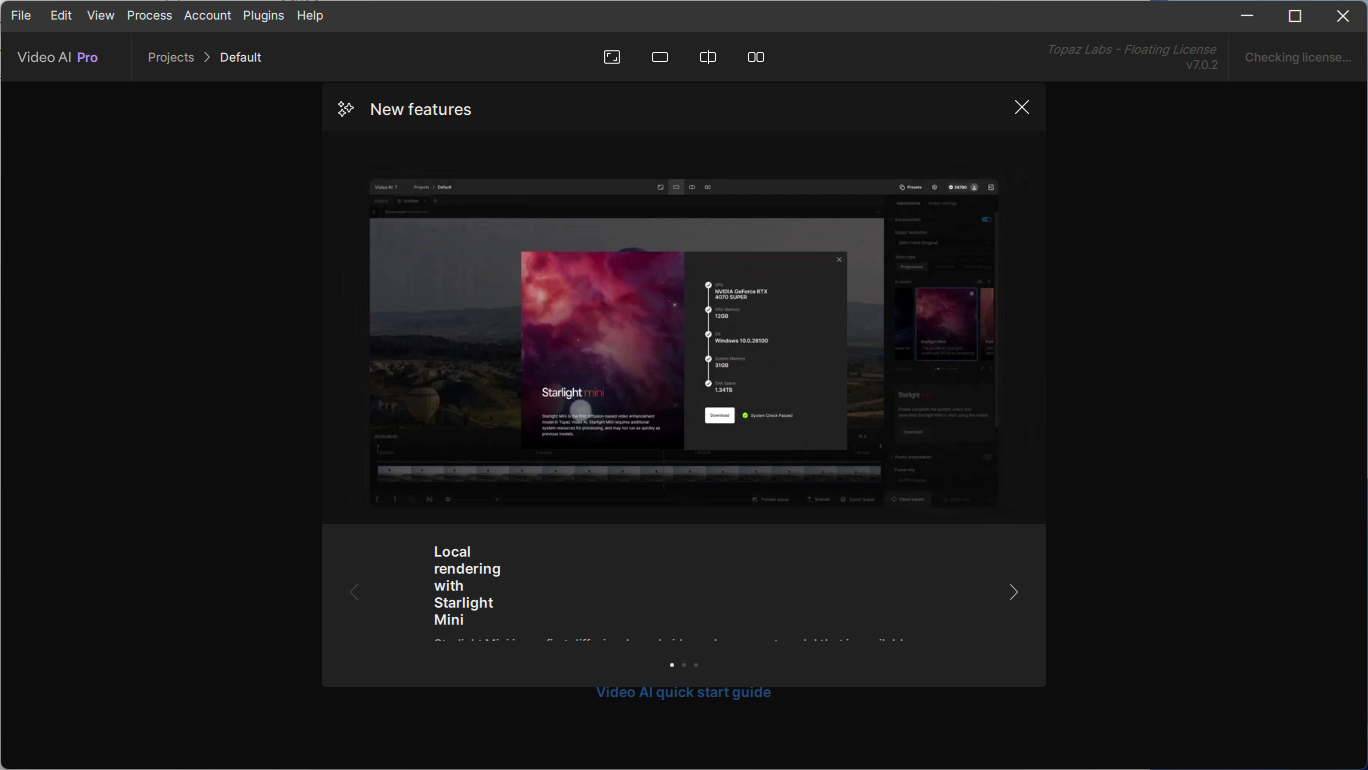Click the Local rendering with Starlight Mini heading
The width and height of the screenshot is (1368, 770).
467,586
